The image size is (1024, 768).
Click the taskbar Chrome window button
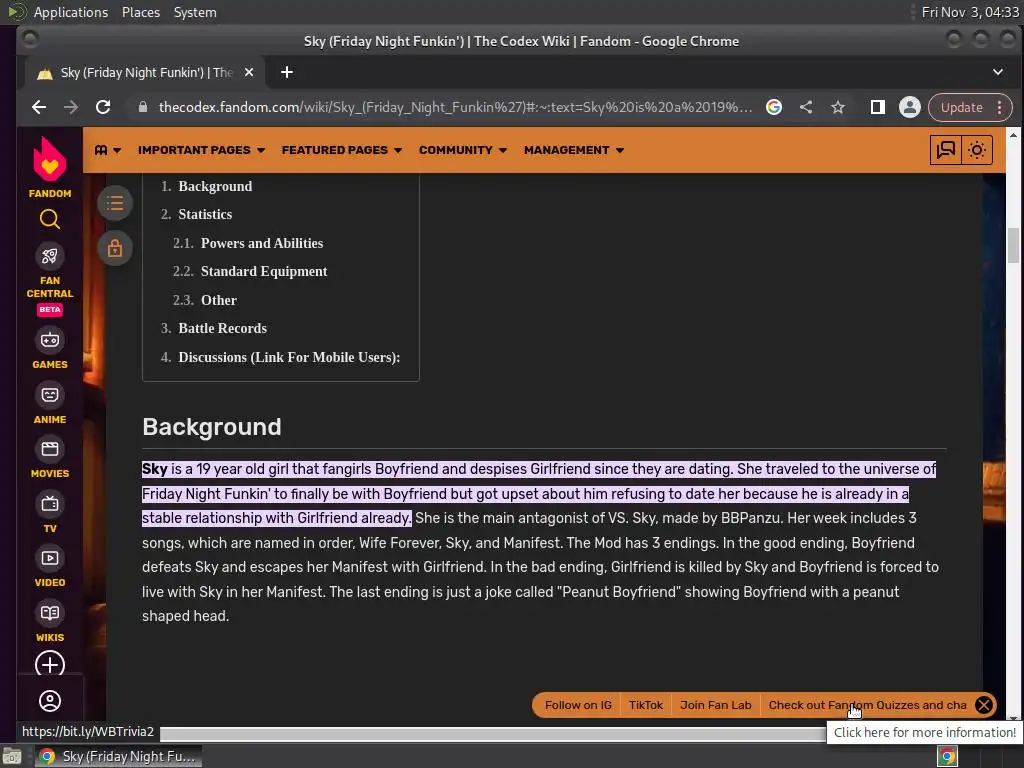118,756
